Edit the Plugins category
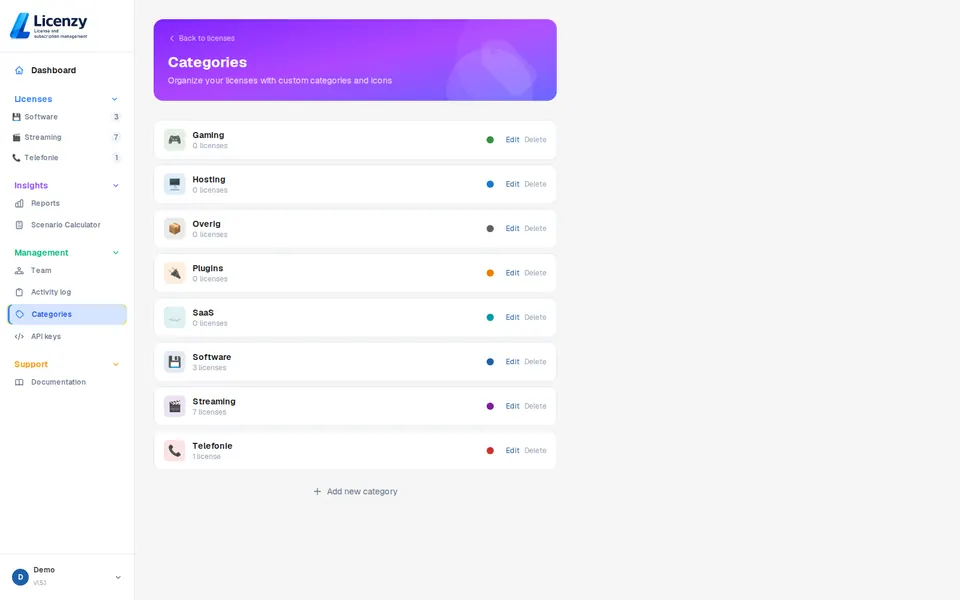960x600 pixels. pos(512,273)
